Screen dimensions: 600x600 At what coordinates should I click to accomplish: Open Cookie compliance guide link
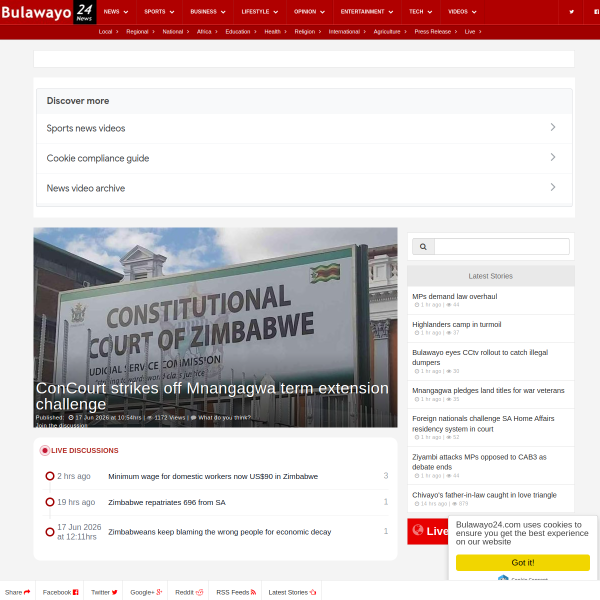(304, 158)
